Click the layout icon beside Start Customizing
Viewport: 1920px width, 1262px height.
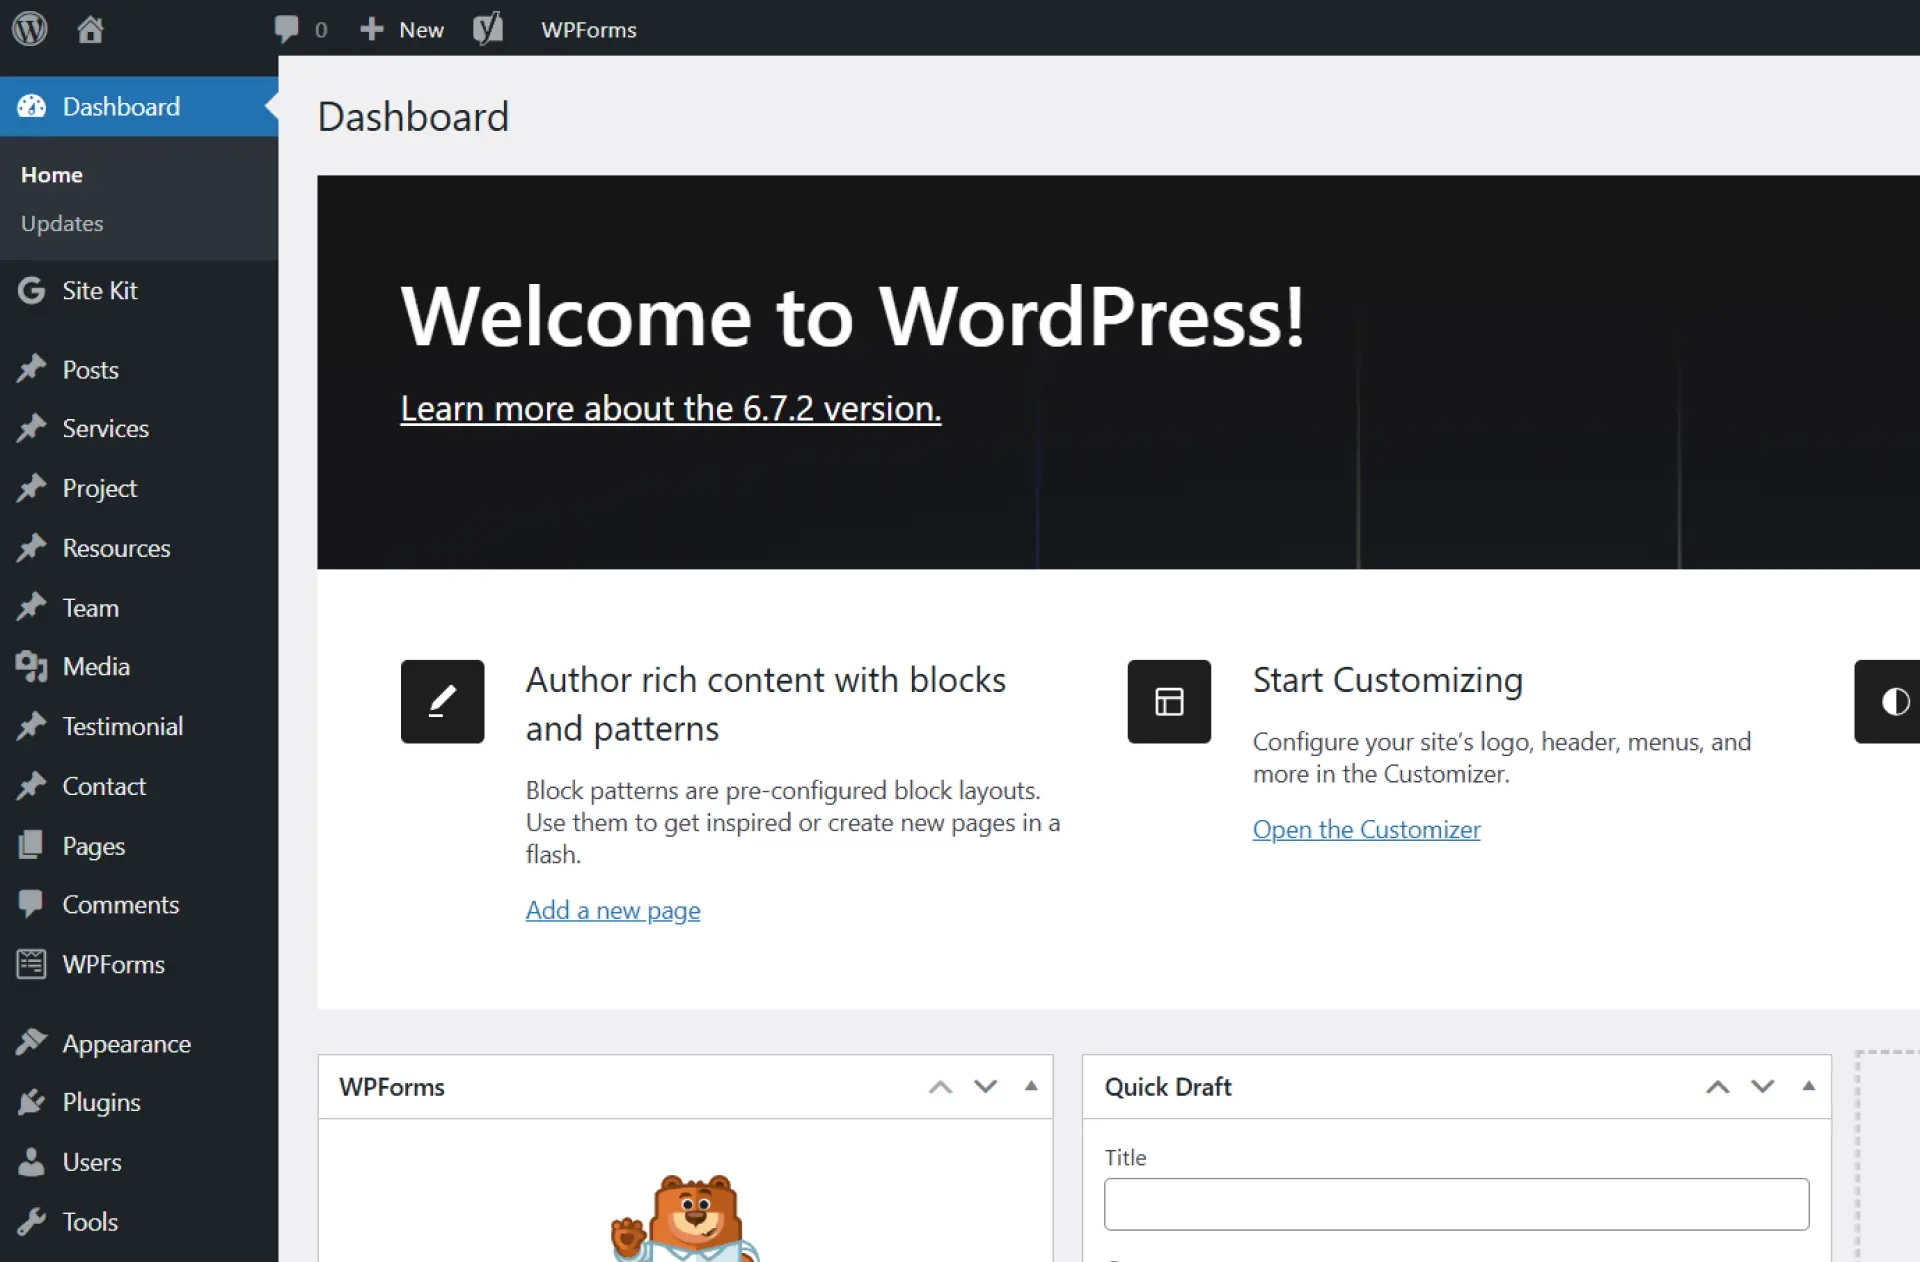tap(1169, 701)
